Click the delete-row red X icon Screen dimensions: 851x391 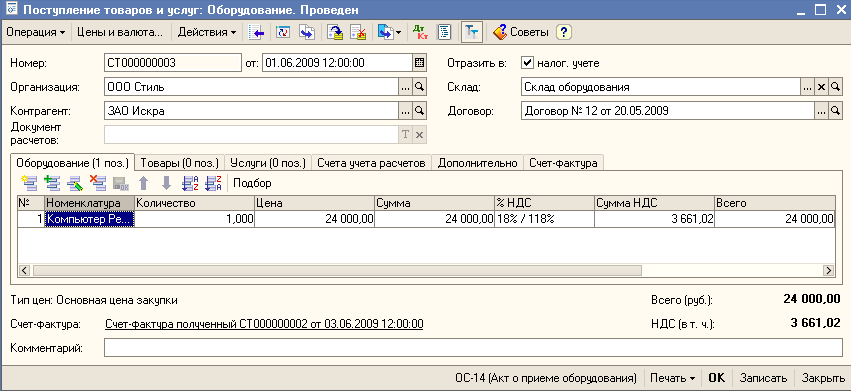click(98, 183)
